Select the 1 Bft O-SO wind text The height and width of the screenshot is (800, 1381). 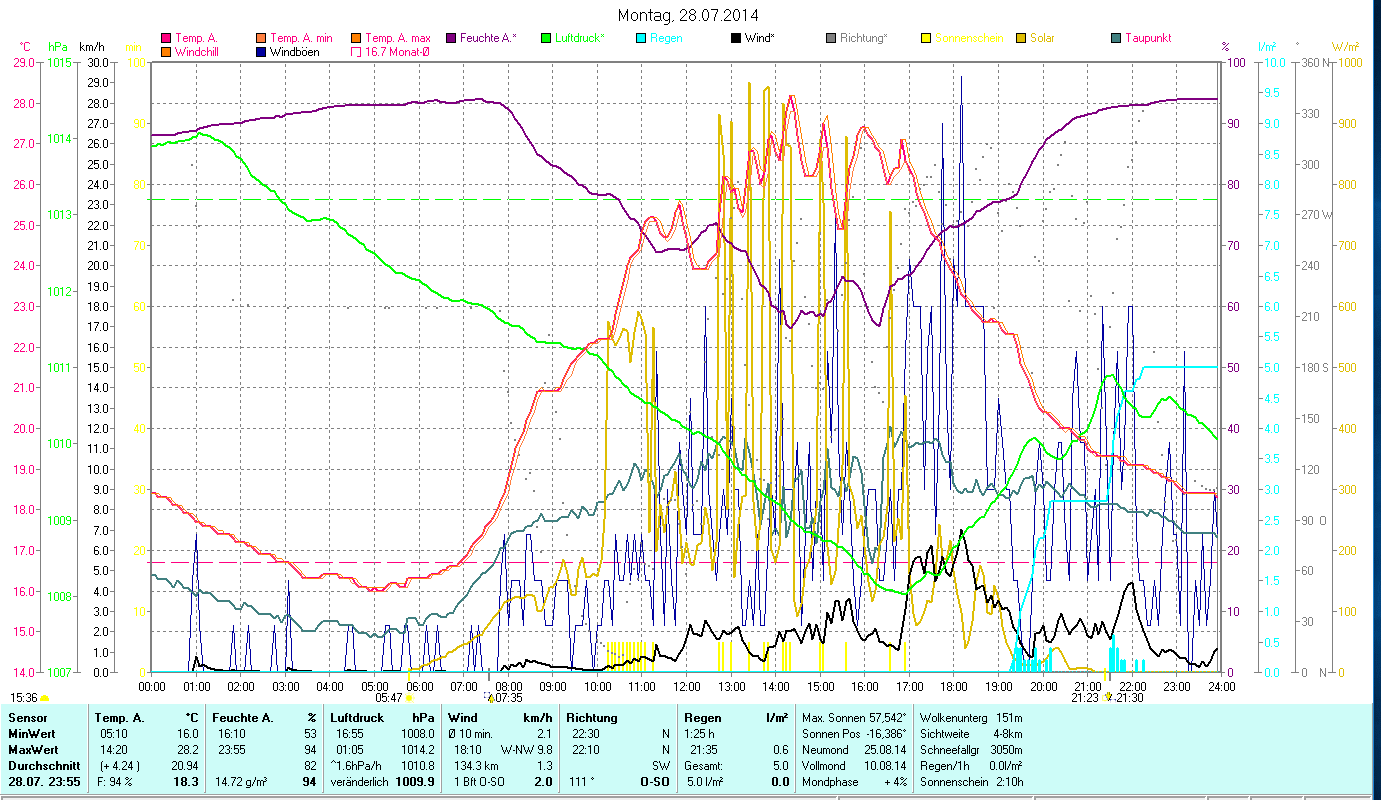(x=478, y=782)
